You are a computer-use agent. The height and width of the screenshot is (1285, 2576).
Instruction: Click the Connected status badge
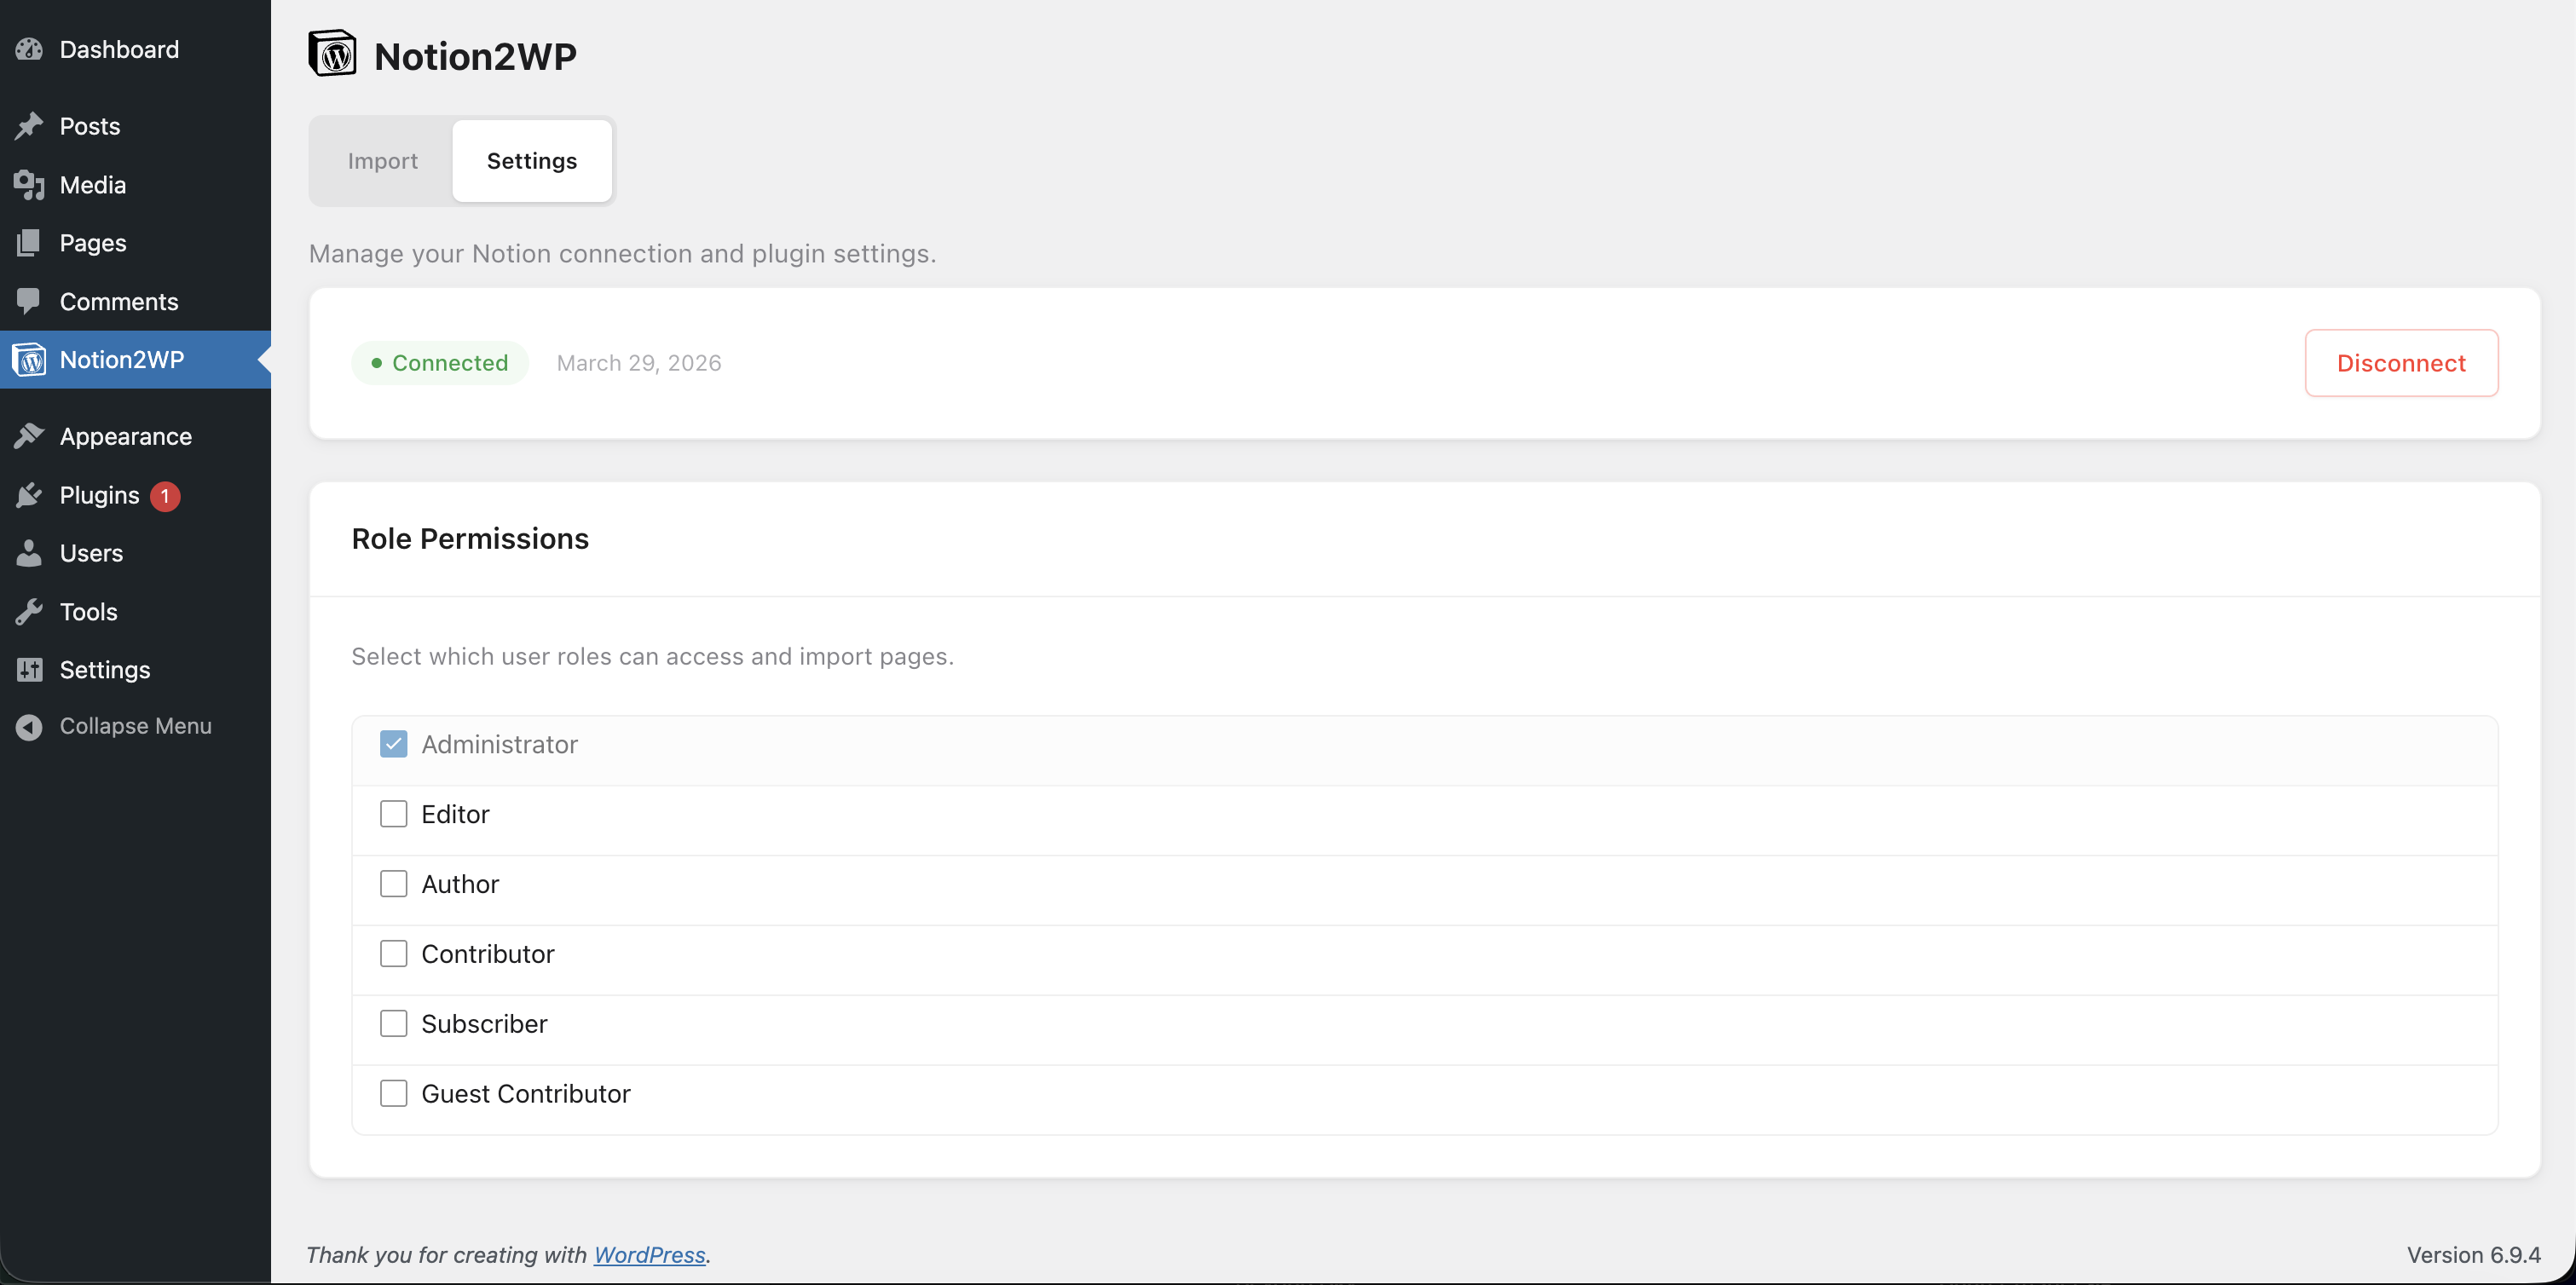[439, 362]
